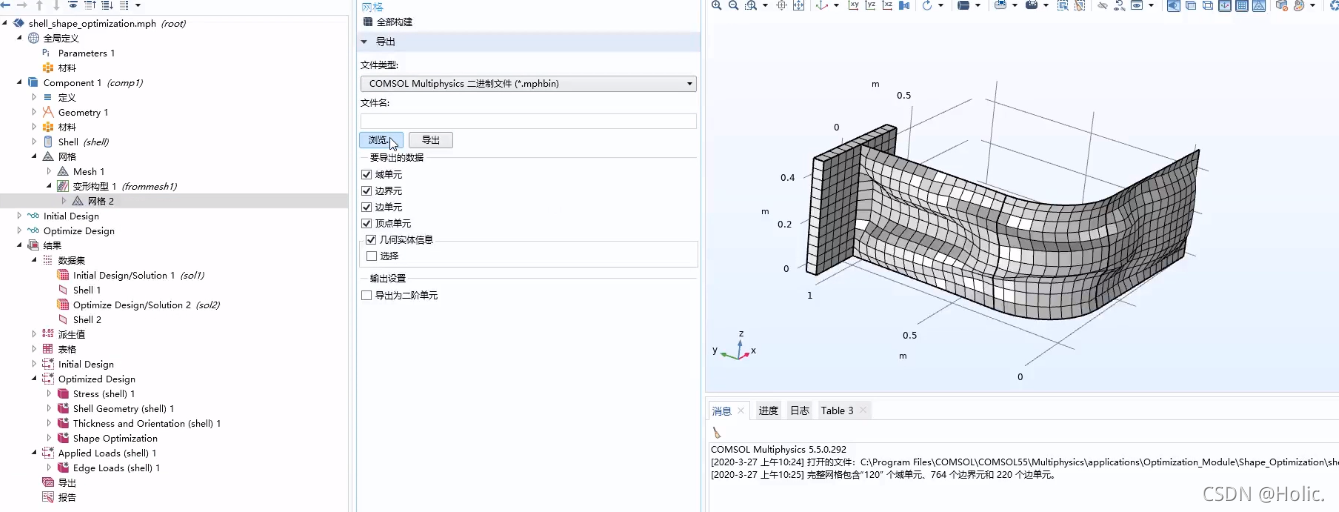Expand the 派生值 derived values node

[x=34, y=334]
